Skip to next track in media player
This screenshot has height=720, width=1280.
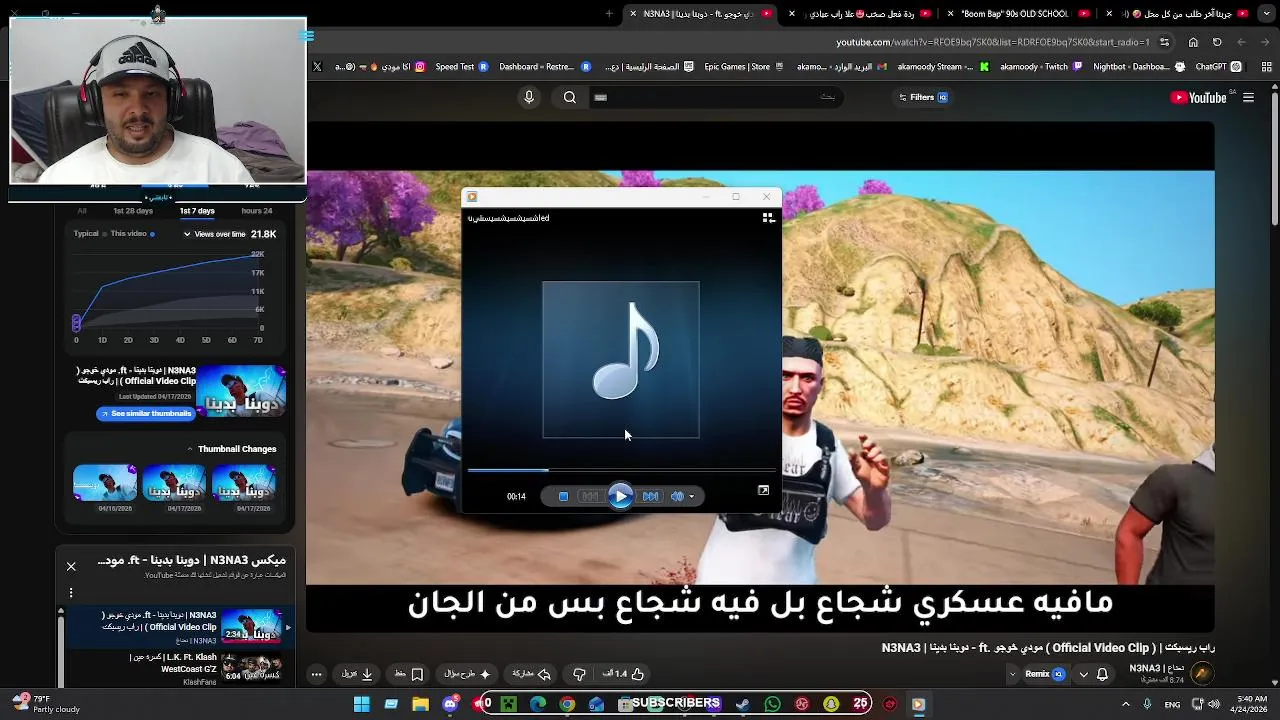coord(651,496)
